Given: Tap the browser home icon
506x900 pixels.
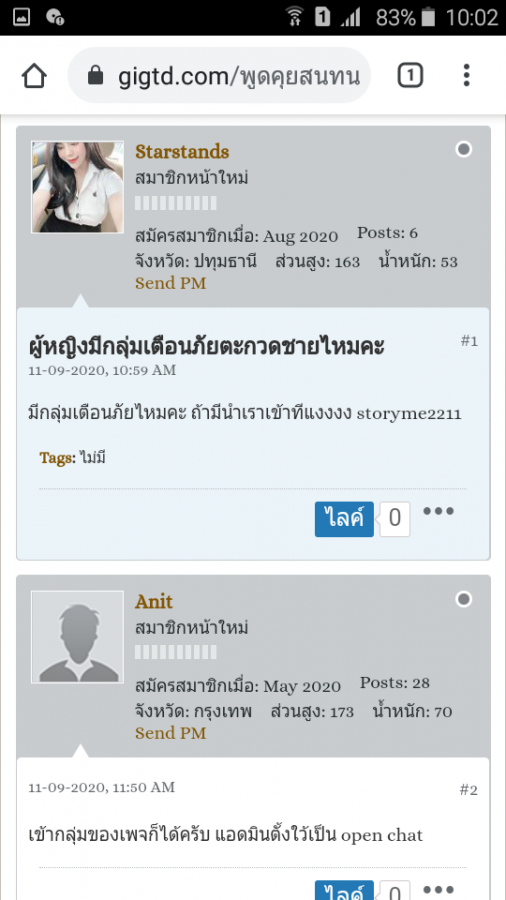Looking at the screenshot, I should [34, 76].
